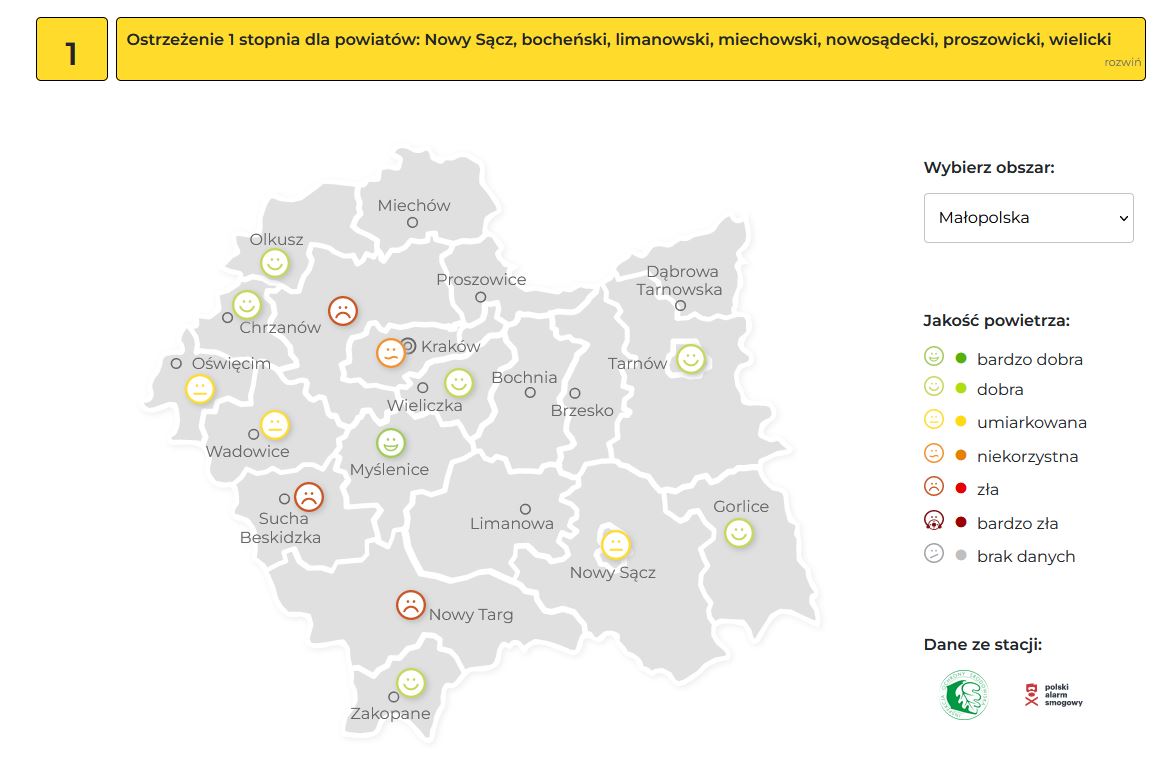Click the red sad face near Kraków
Image resolution: width=1164 pixels, height=772 pixels.
[343, 311]
